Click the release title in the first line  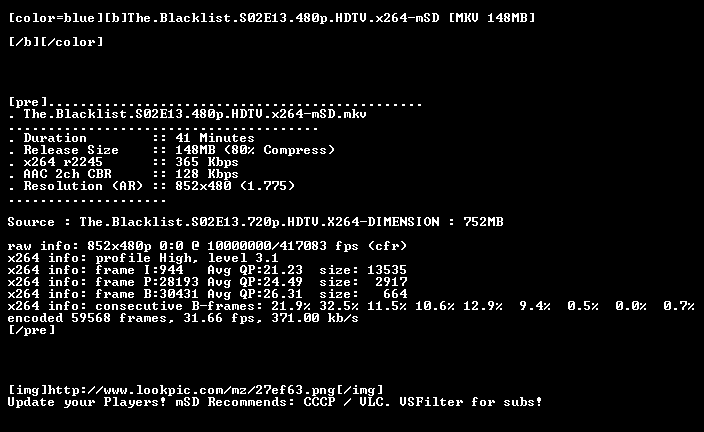[x=284, y=18]
